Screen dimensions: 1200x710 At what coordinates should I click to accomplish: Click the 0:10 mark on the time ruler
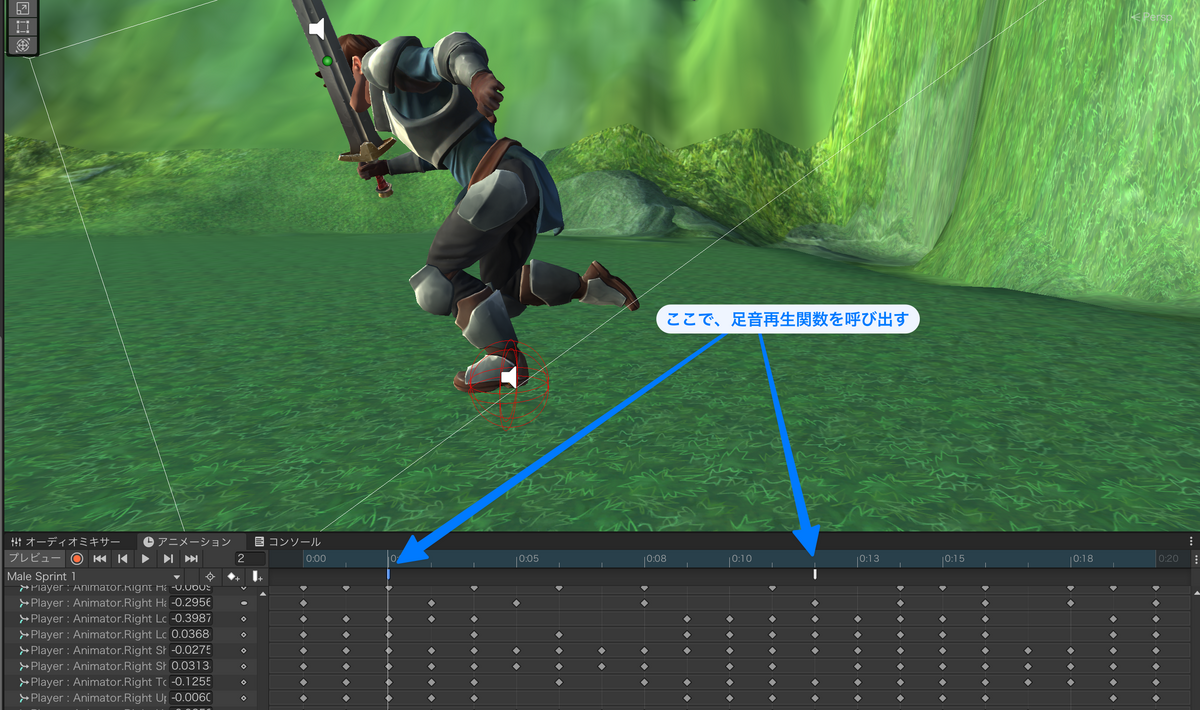pyautogui.click(x=742, y=558)
